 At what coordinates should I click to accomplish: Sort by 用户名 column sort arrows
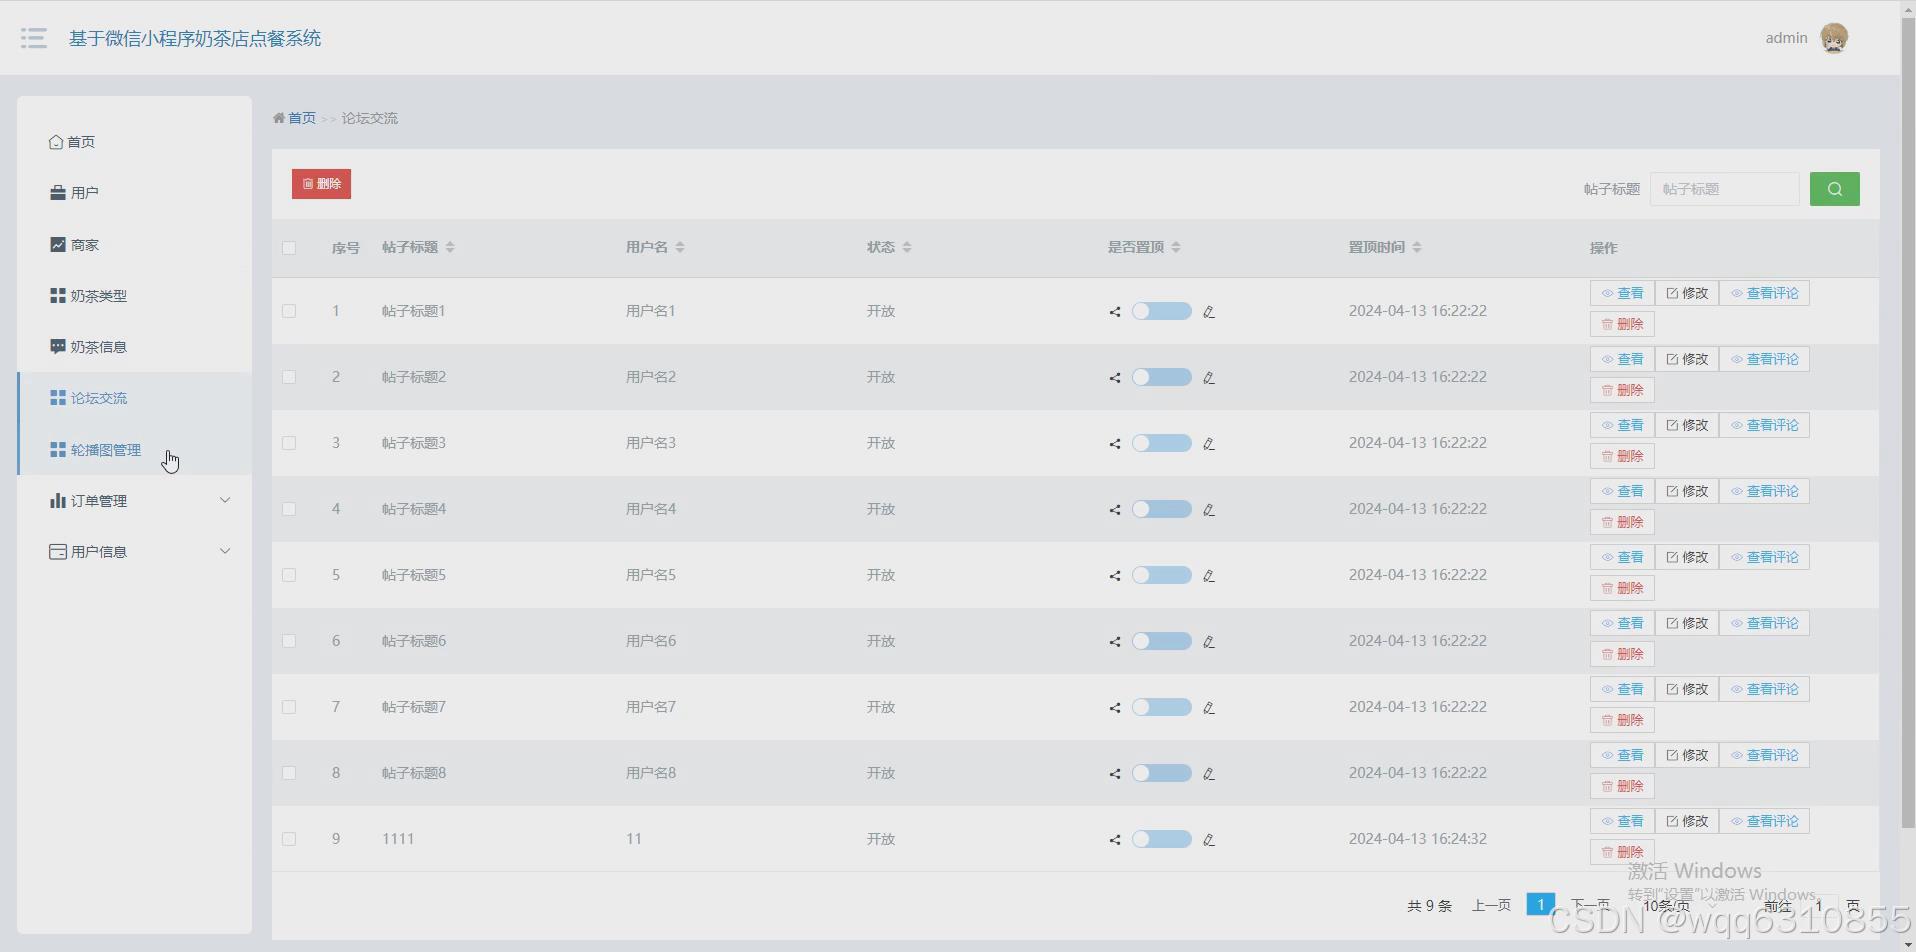pos(680,247)
